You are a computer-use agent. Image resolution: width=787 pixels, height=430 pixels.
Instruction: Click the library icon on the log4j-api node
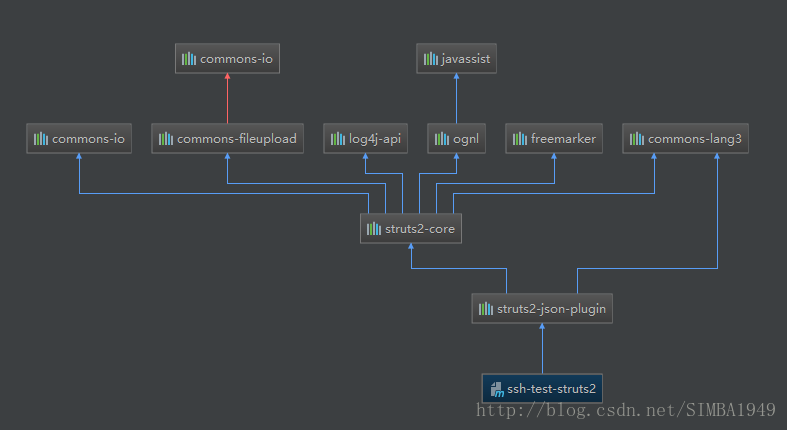[338, 138]
